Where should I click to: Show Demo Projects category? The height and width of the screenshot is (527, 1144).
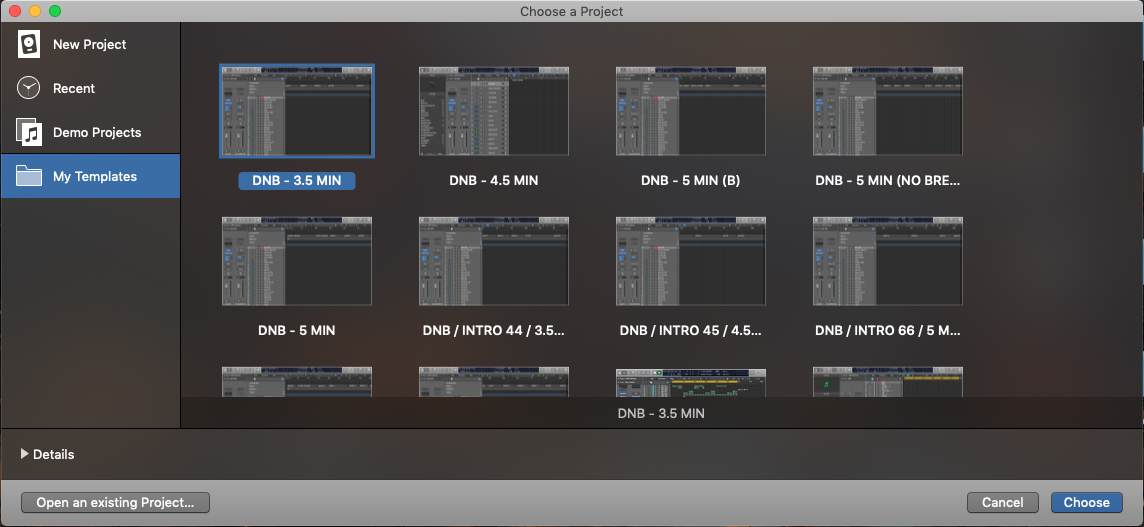point(90,132)
